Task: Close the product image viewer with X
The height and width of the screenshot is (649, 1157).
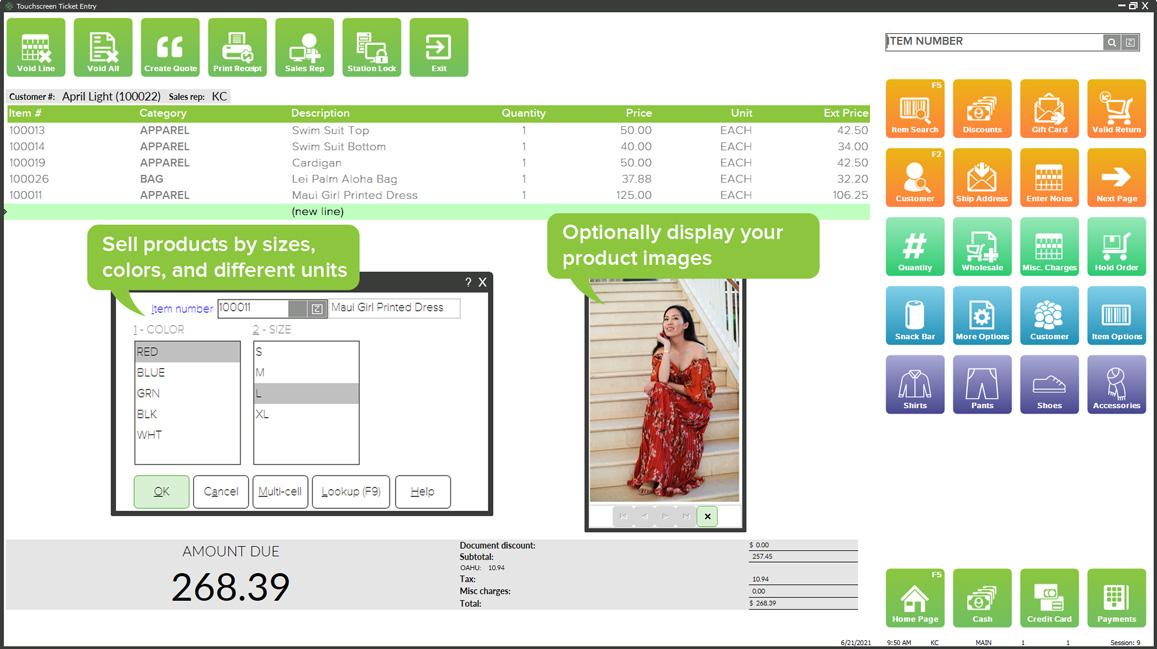Action: (x=707, y=517)
